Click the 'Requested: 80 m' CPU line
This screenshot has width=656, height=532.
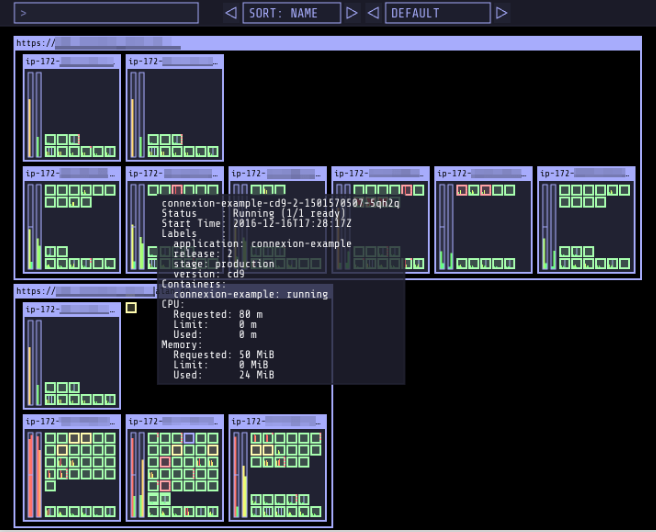tap(218, 314)
